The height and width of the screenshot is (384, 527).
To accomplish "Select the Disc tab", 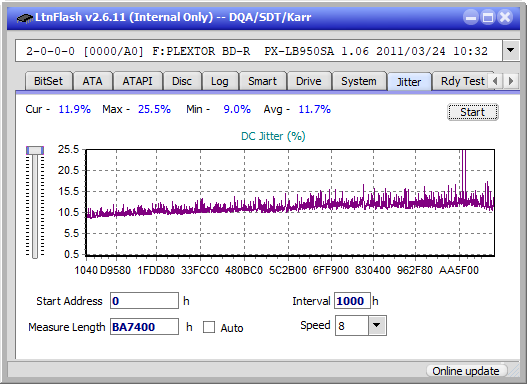I will (x=182, y=81).
